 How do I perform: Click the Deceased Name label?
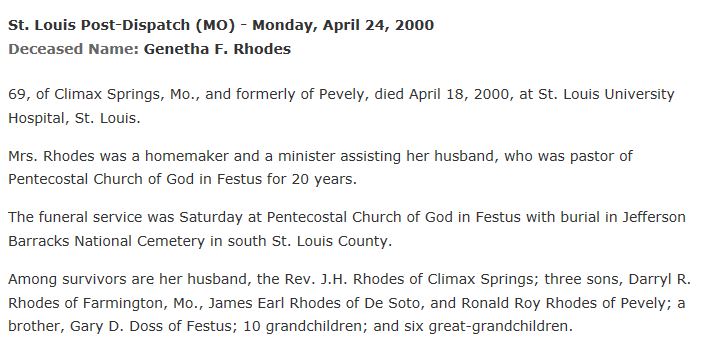click(74, 49)
